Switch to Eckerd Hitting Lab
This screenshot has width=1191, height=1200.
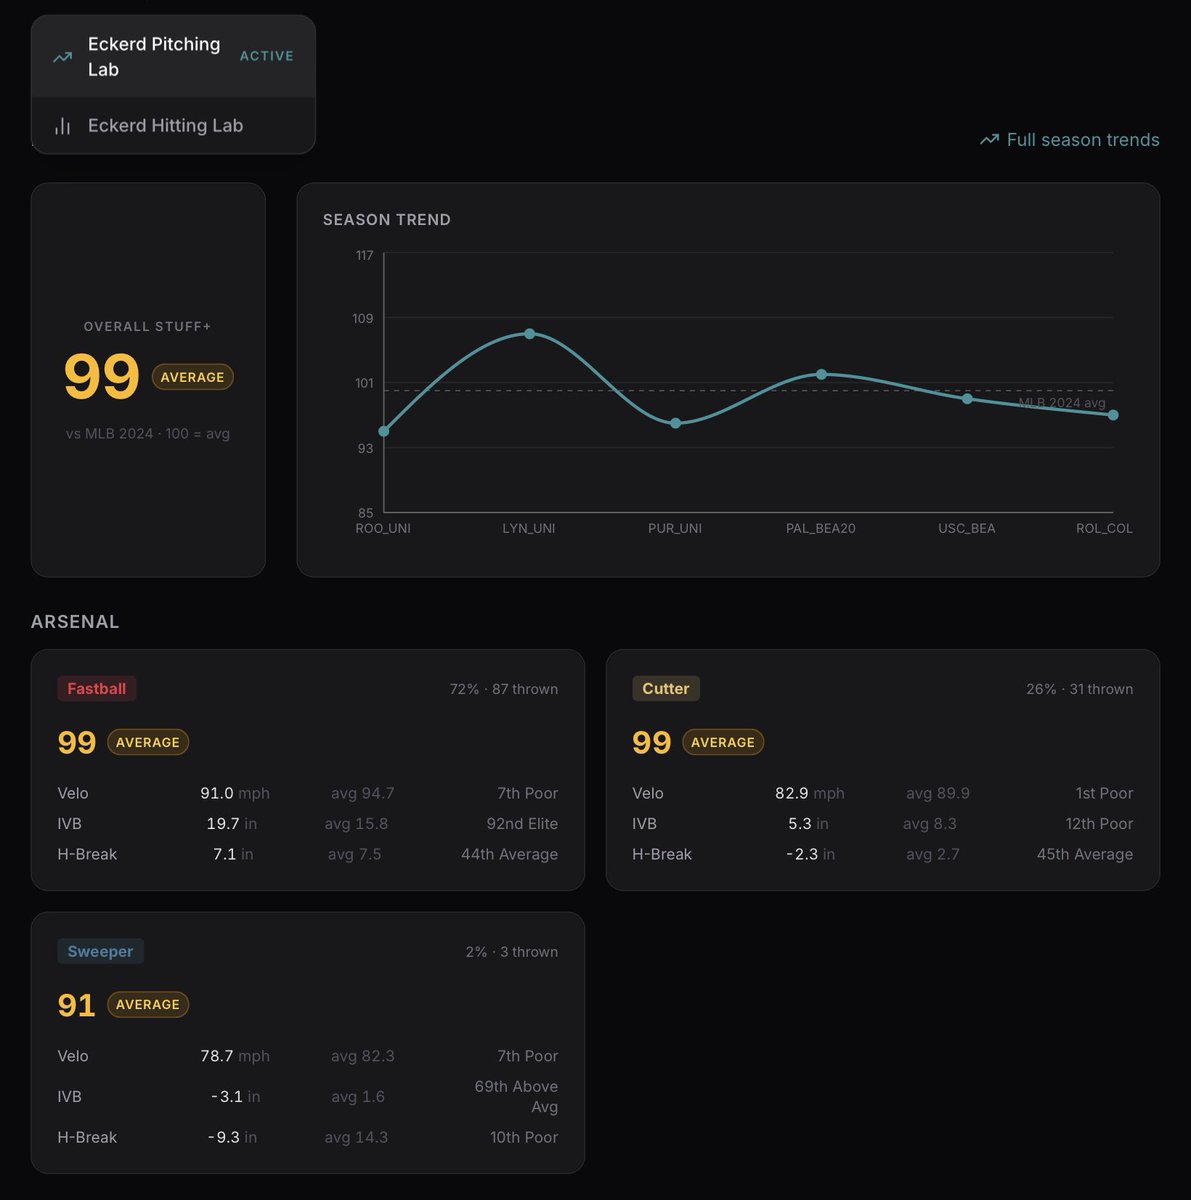[x=173, y=126]
